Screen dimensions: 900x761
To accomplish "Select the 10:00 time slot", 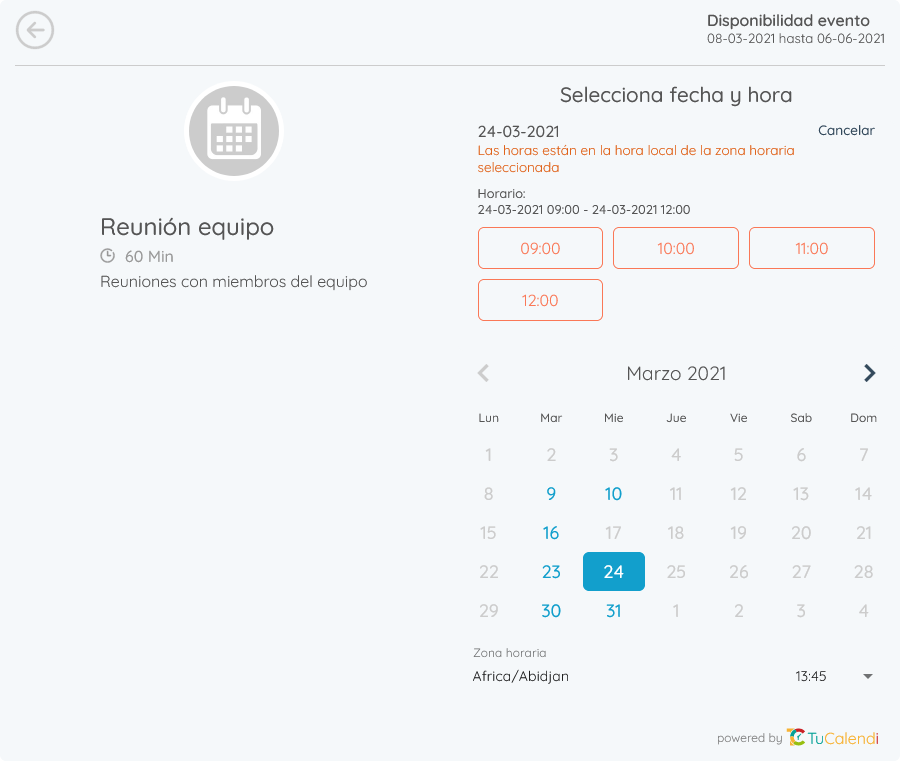I will (676, 248).
